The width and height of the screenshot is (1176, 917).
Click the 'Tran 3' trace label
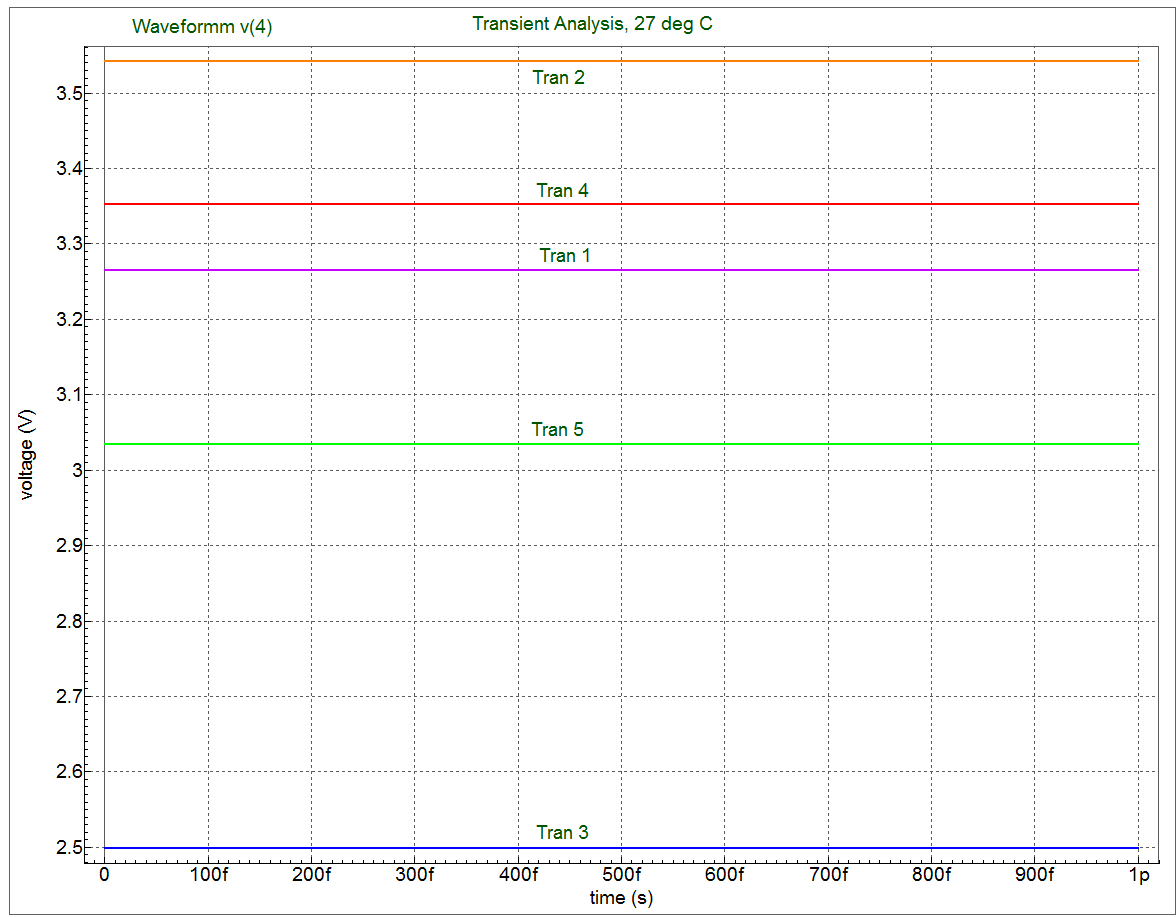[x=562, y=832]
